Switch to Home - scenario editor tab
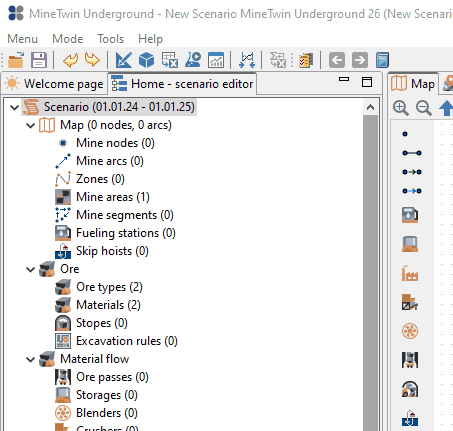This screenshot has height=431, width=453. point(182,84)
